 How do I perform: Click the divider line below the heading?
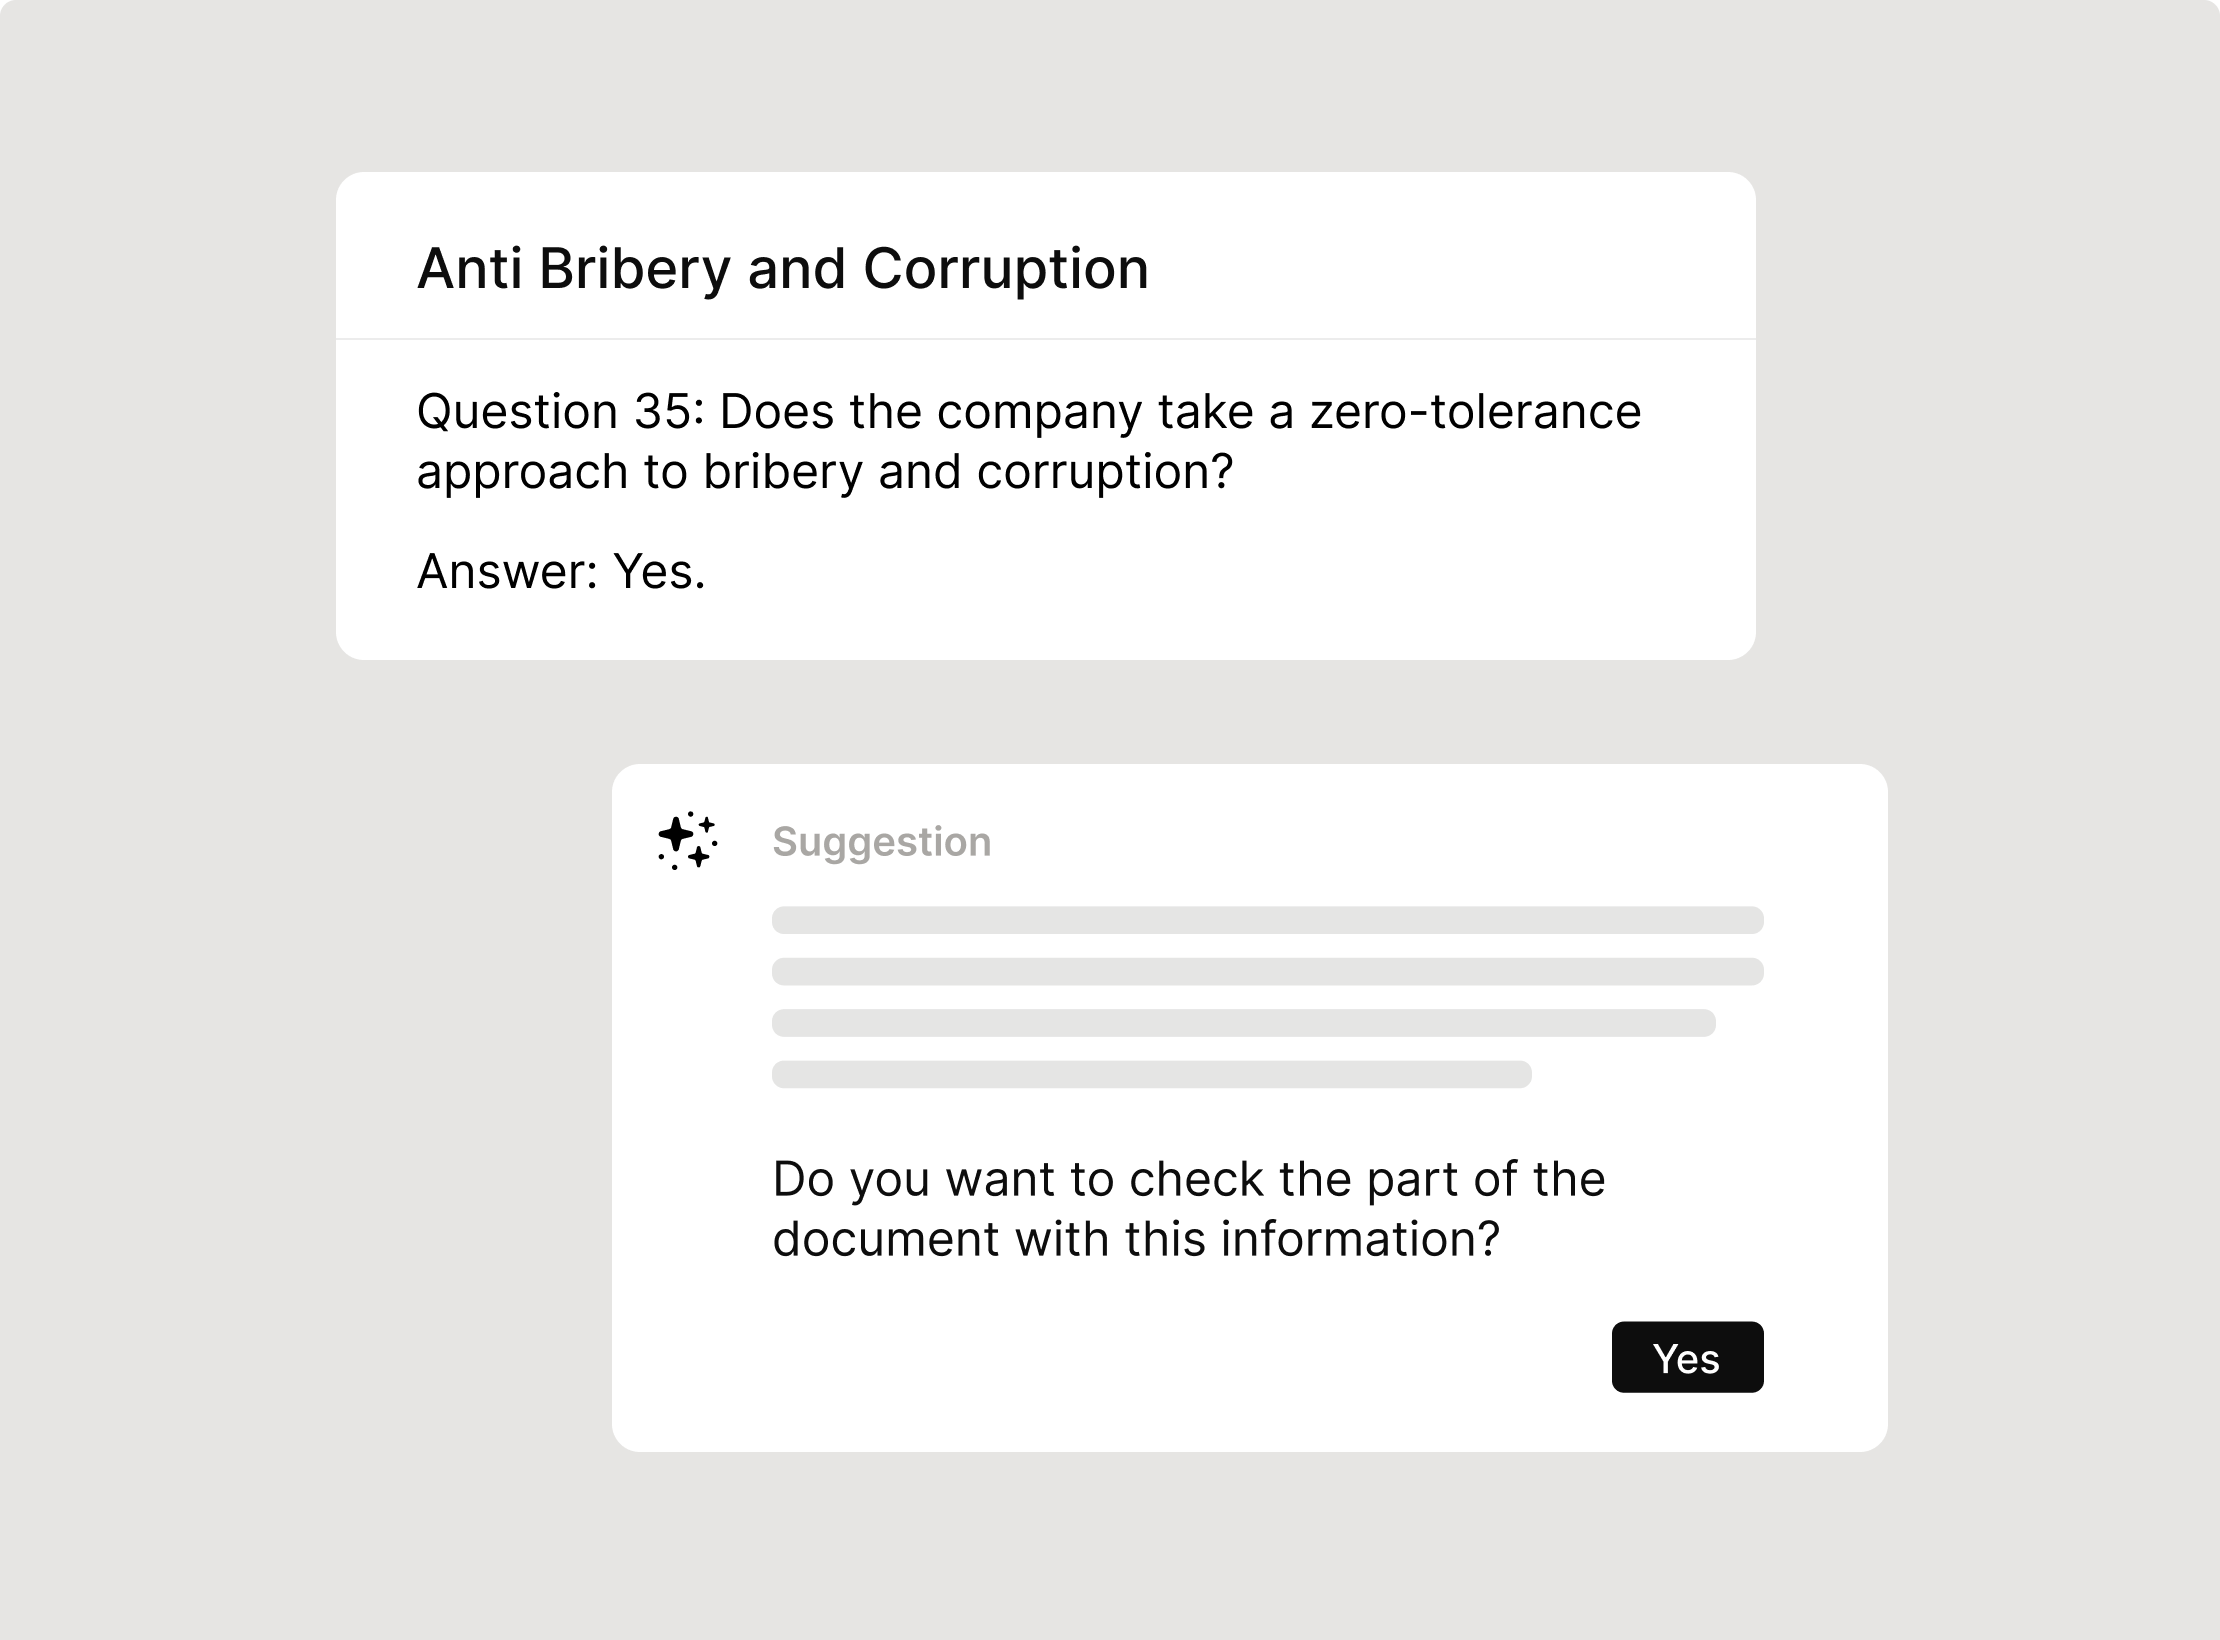tap(1046, 339)
